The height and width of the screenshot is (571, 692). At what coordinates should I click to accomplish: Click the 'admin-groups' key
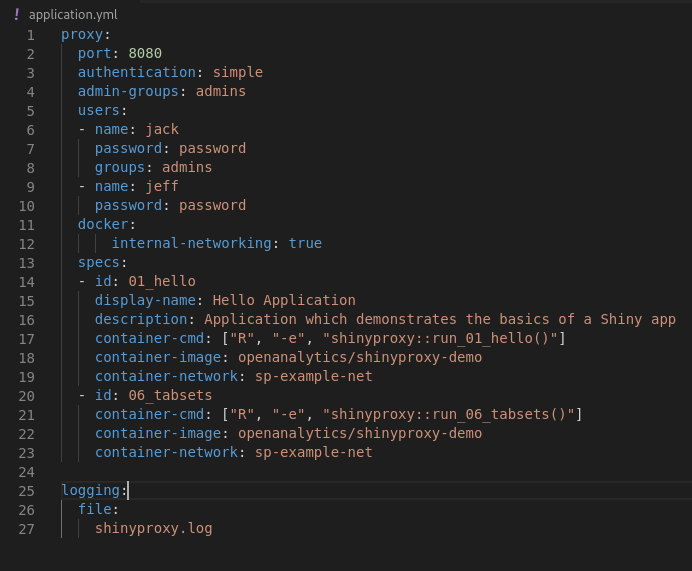coord(128,91)
